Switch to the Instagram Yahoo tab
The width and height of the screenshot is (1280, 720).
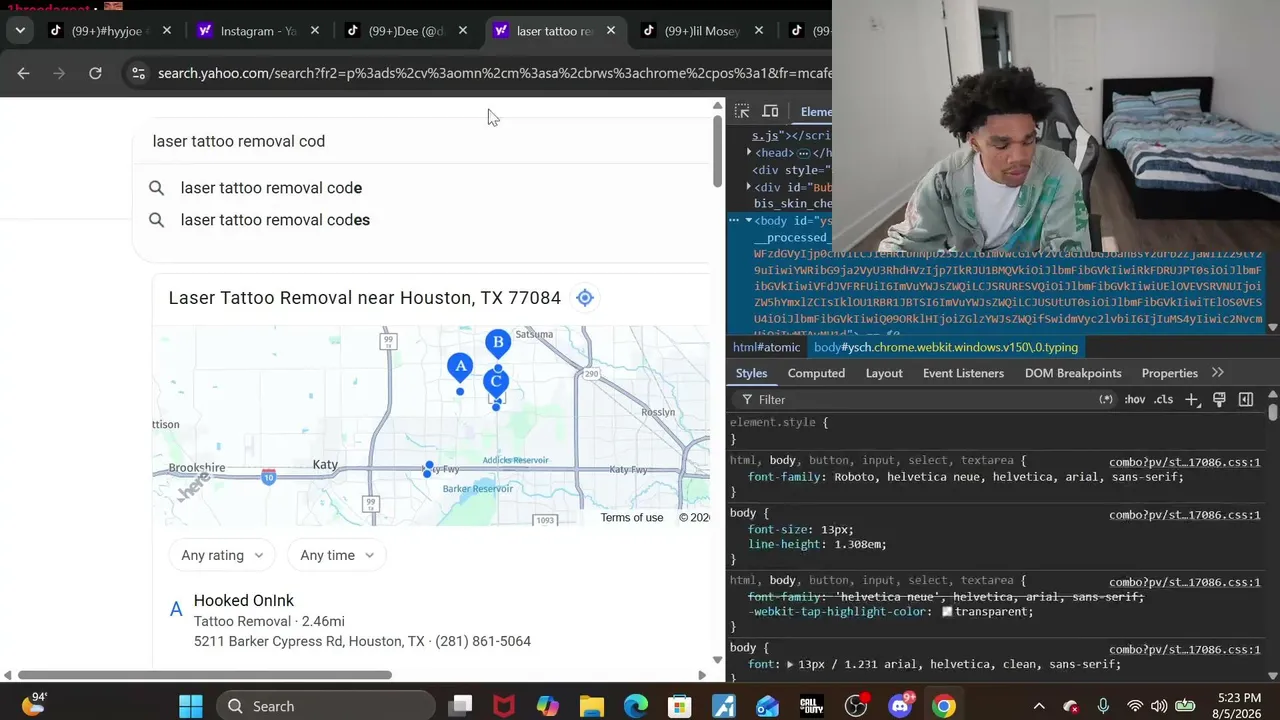(x=258, y=31)
